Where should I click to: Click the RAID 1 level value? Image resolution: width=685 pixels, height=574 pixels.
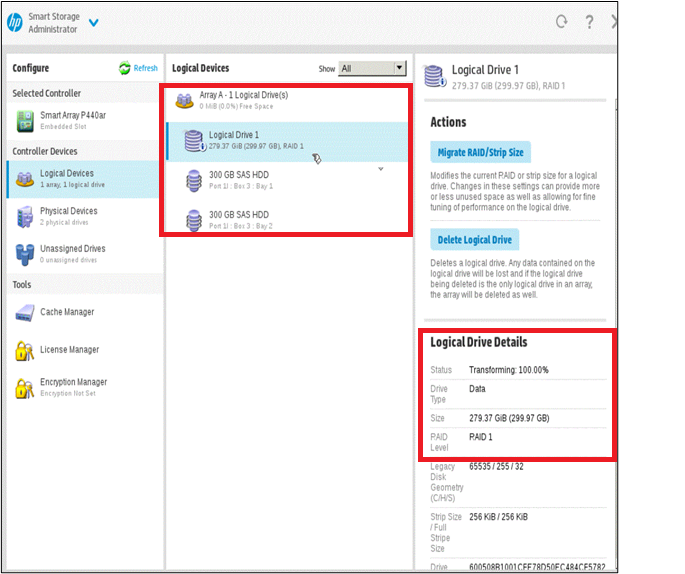pos(481,437)
